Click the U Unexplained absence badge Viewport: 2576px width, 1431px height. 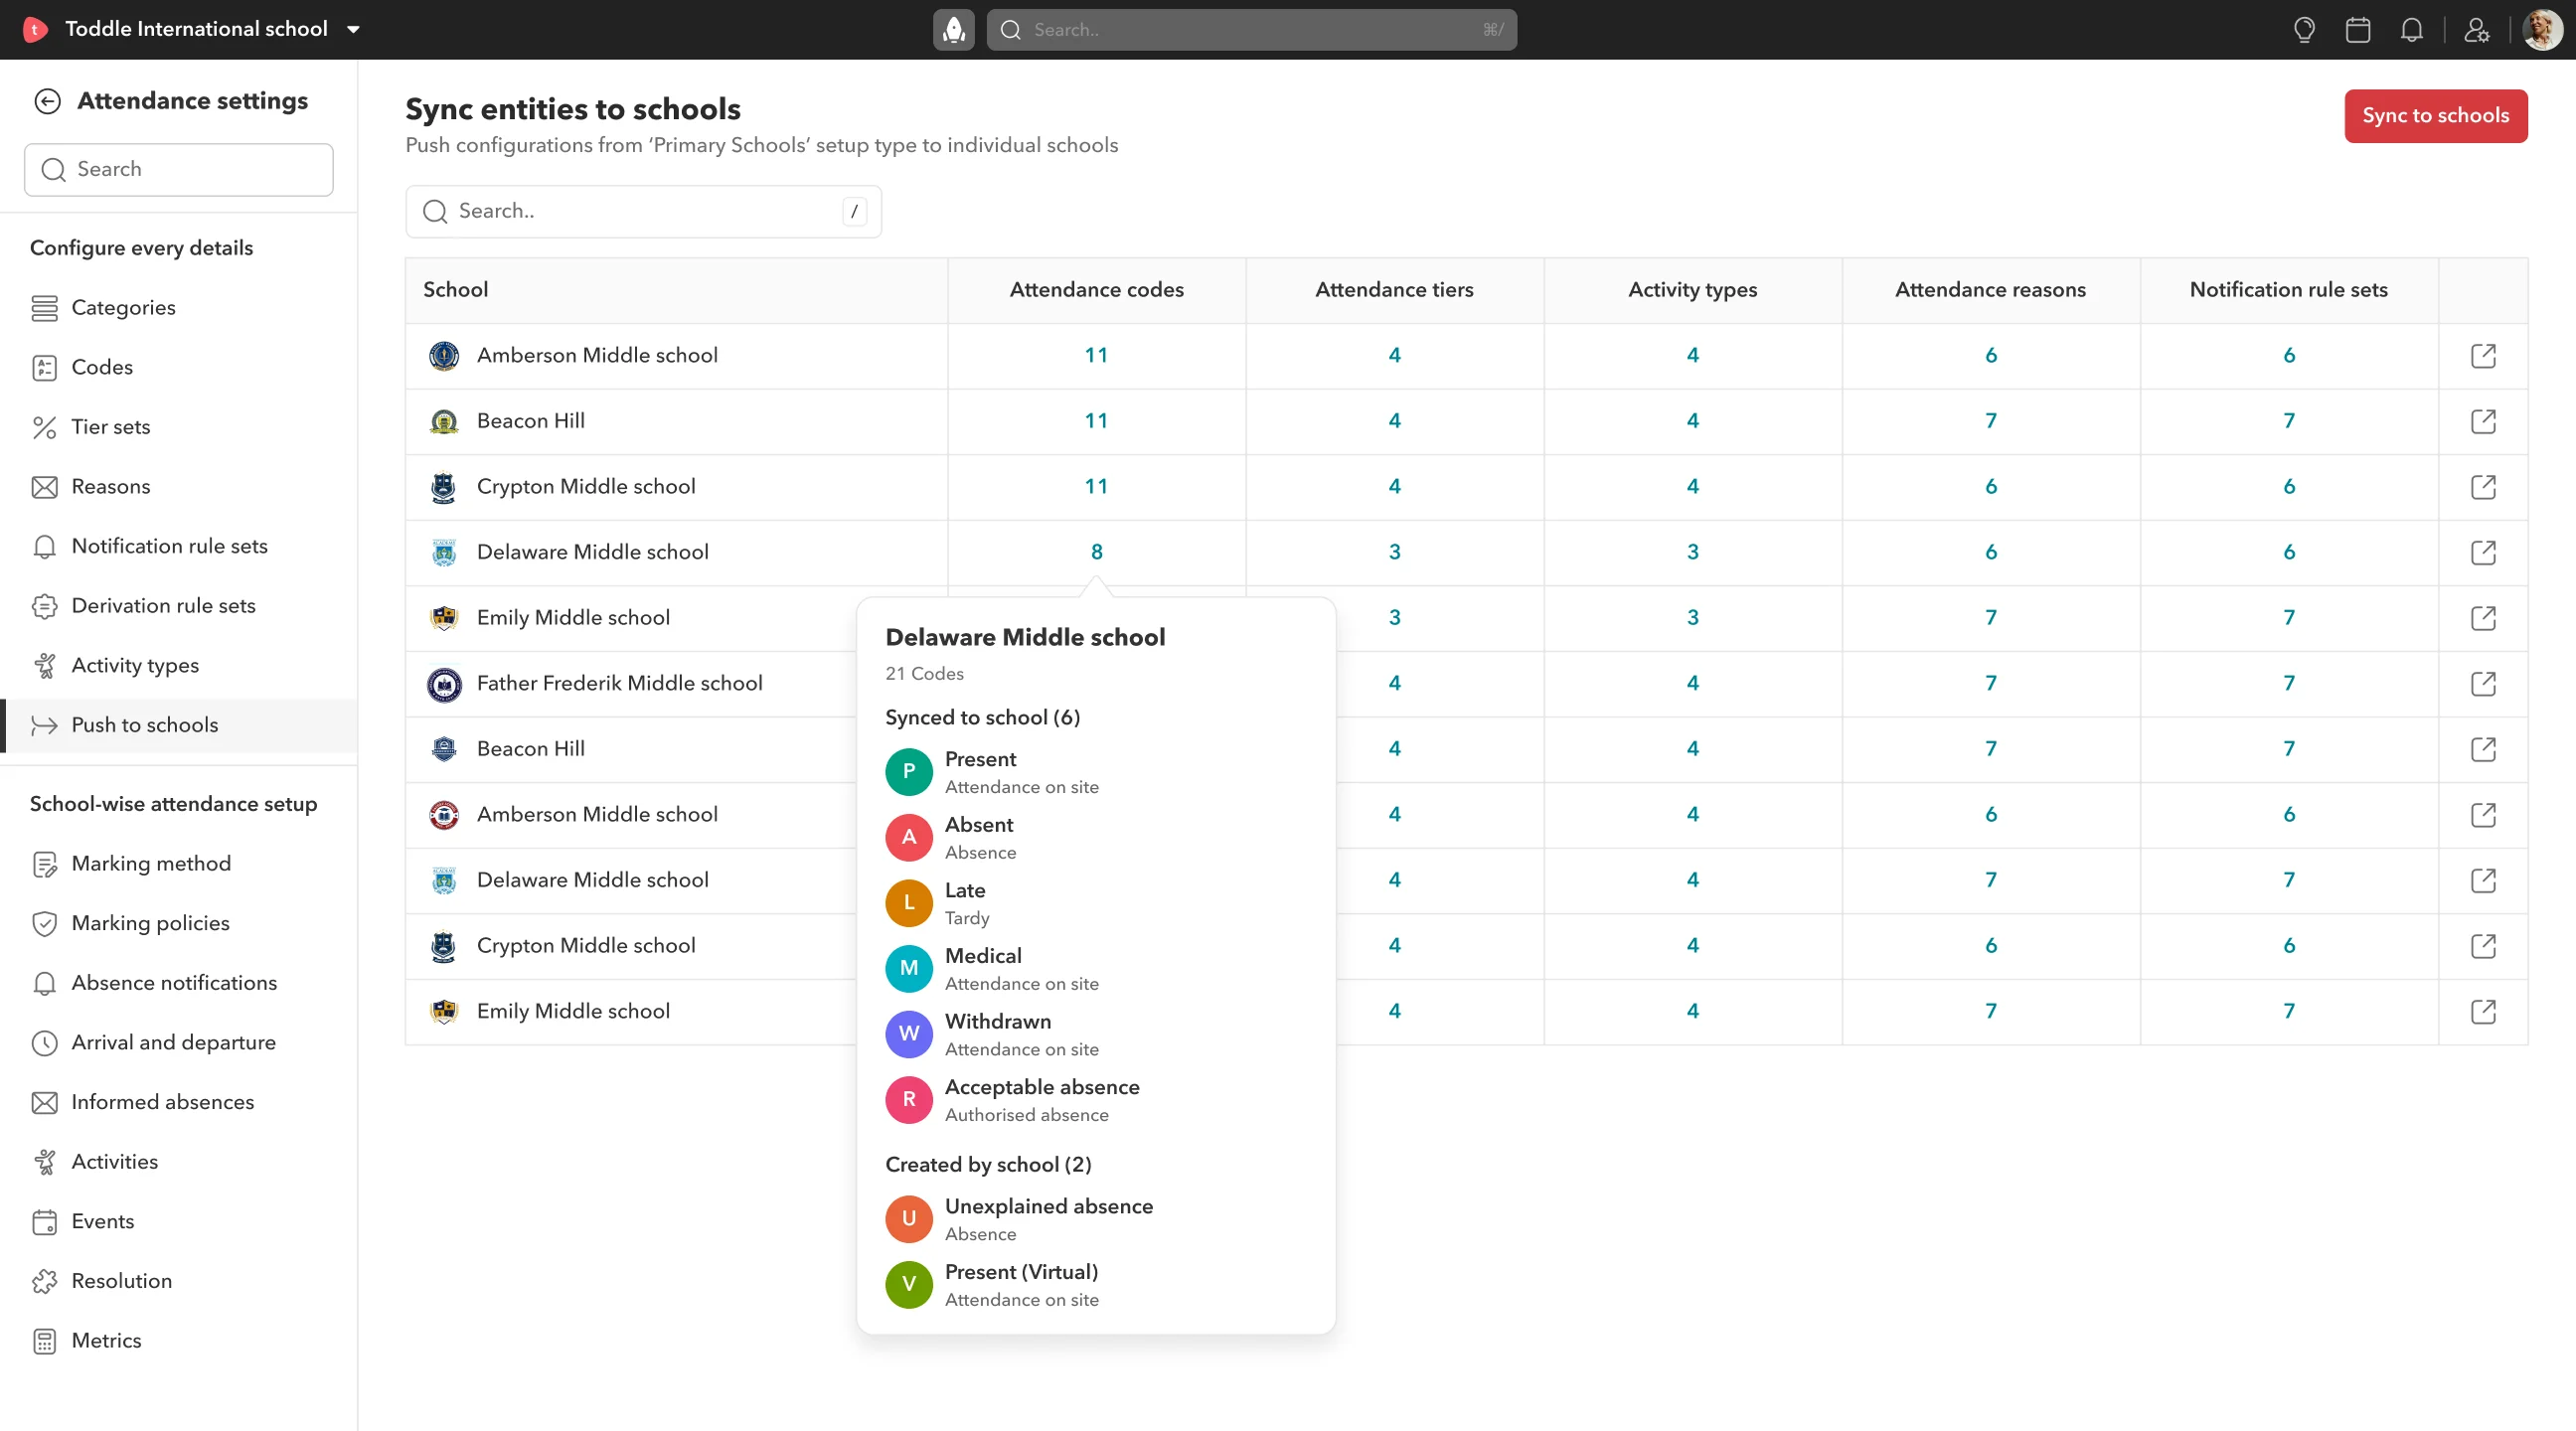(x=908, y=1219)
